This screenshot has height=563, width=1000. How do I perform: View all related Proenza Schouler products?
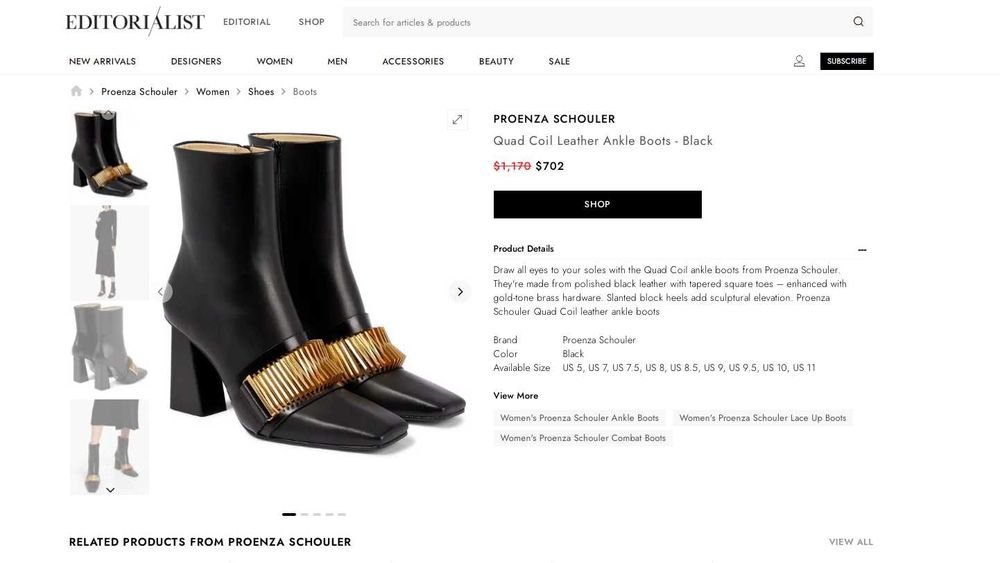pos(850,542)
